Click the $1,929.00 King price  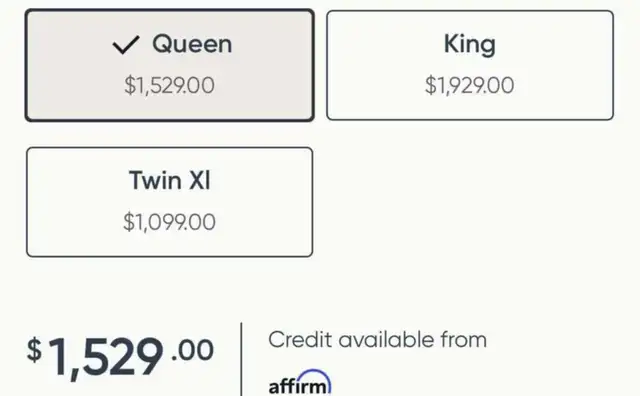[x=469, y=85]
